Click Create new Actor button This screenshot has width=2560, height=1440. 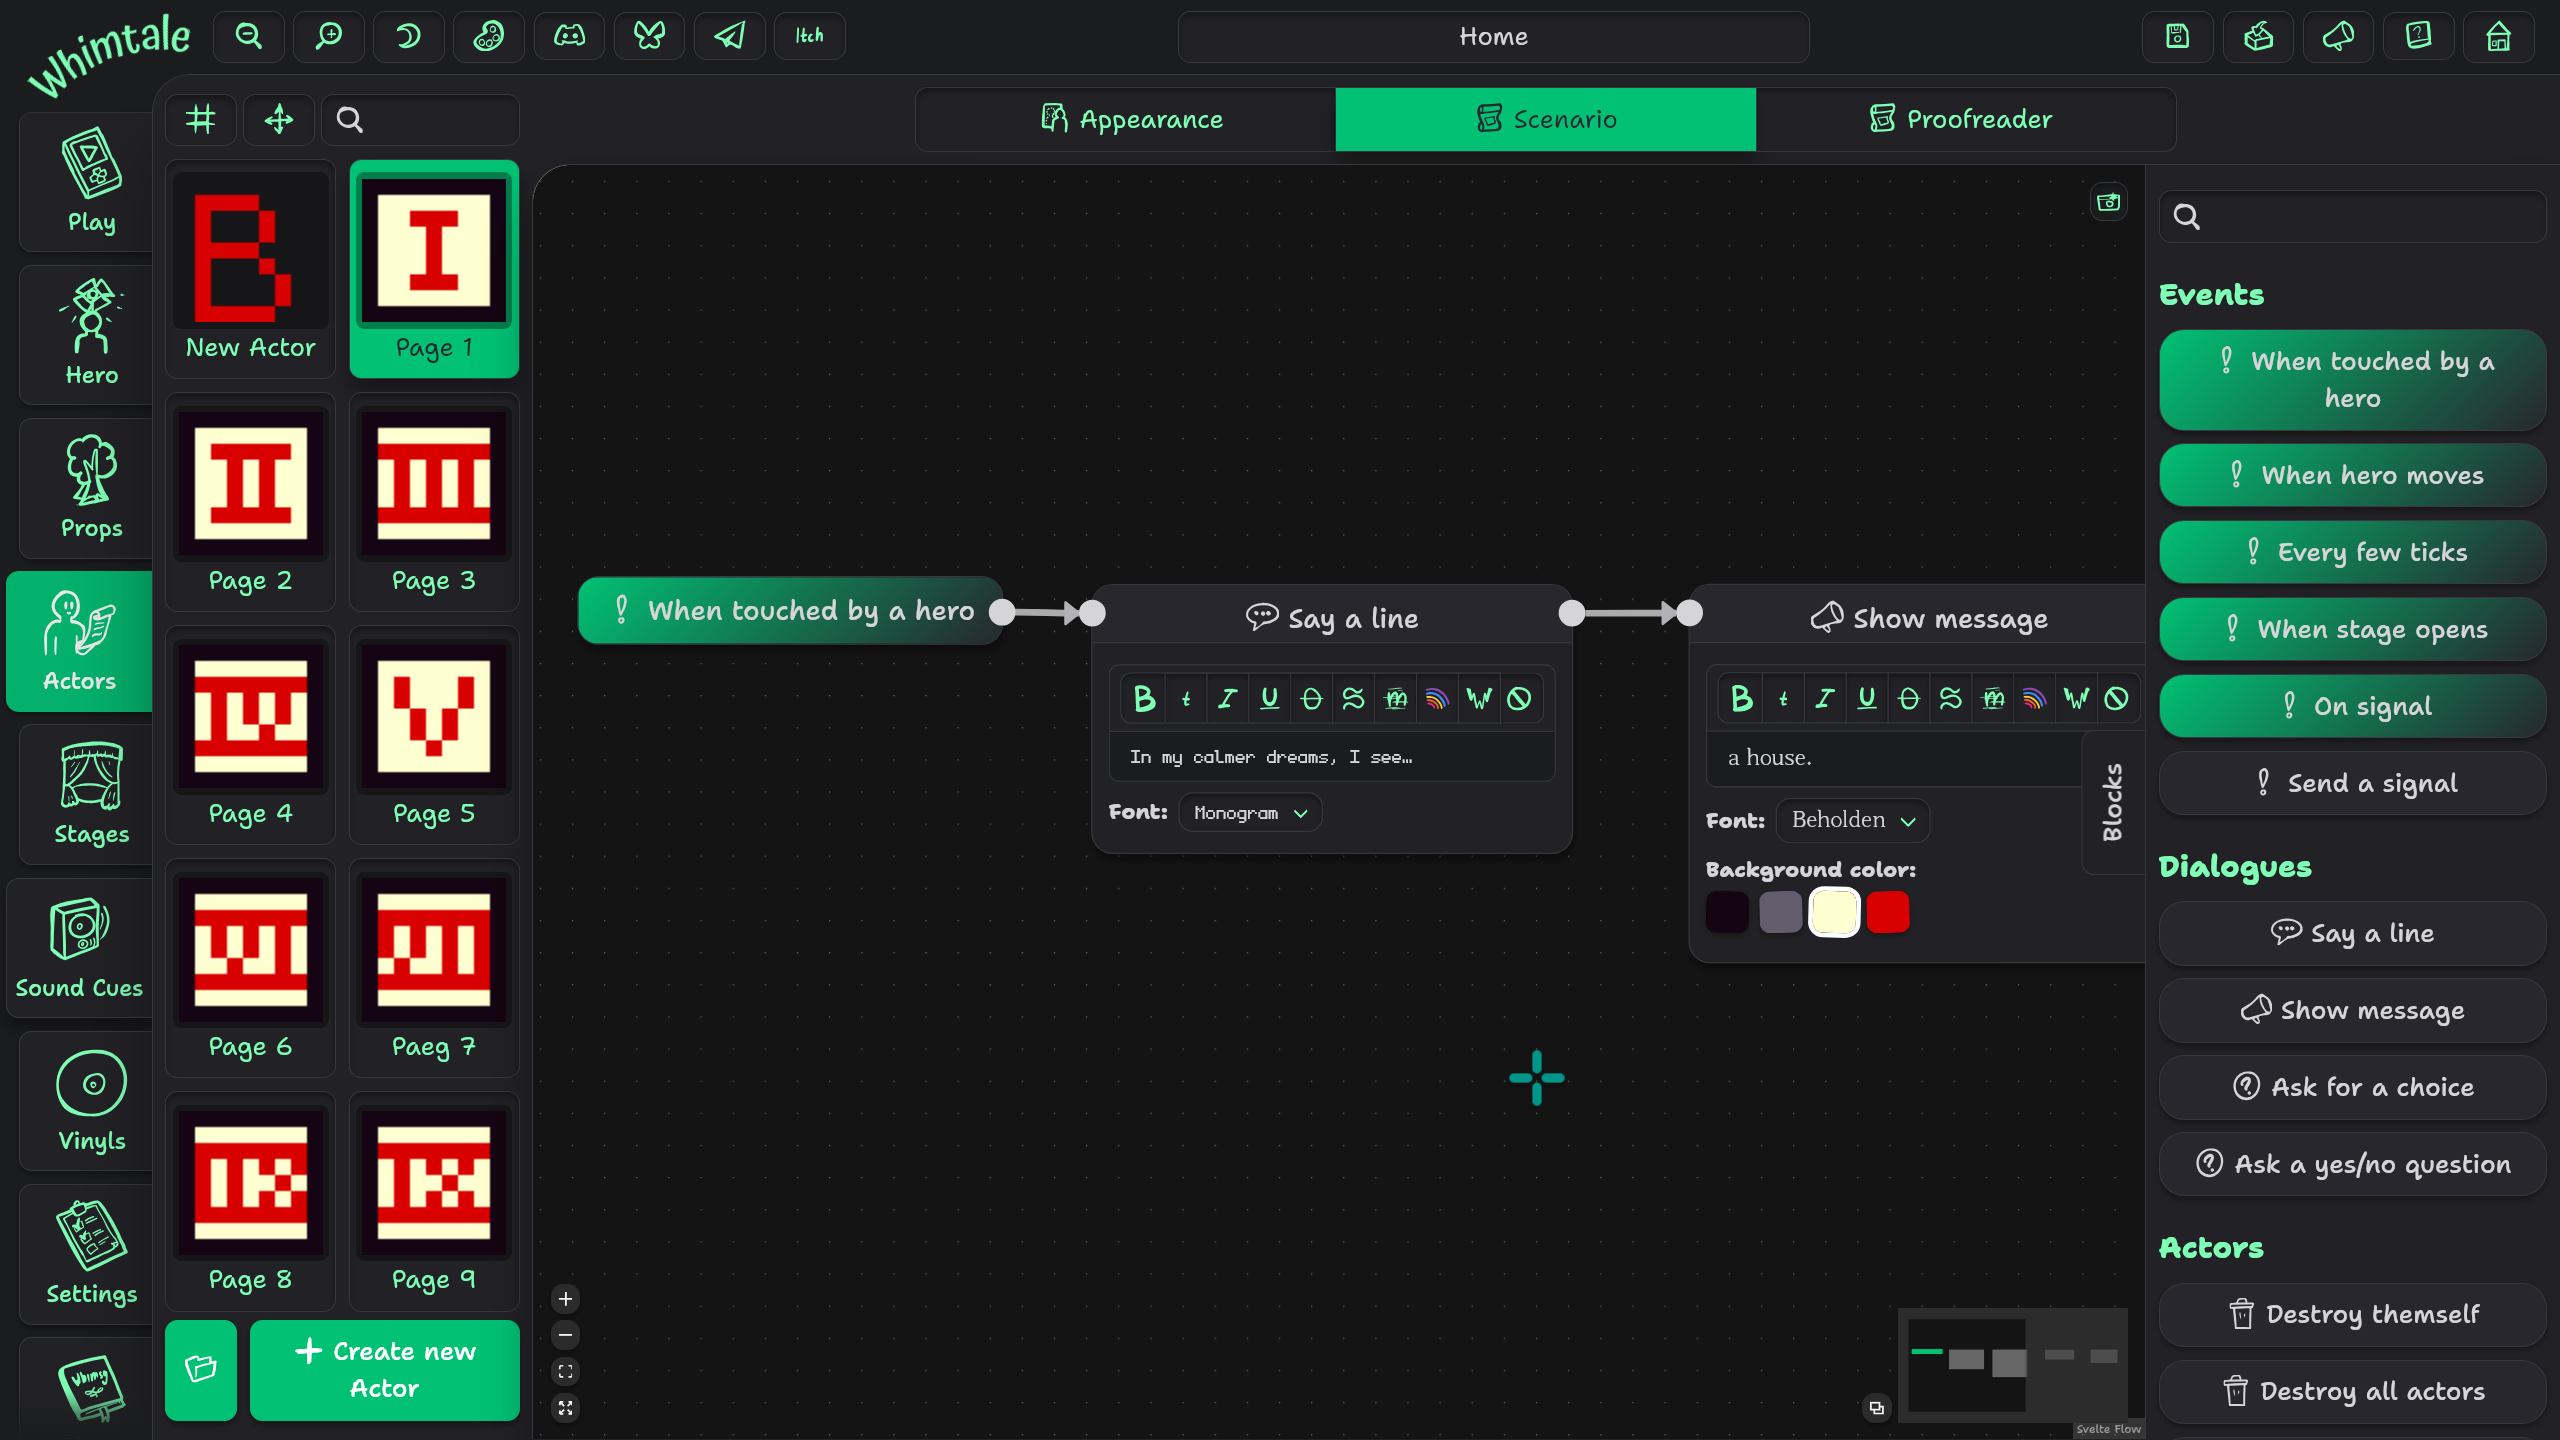point(385,1369)
